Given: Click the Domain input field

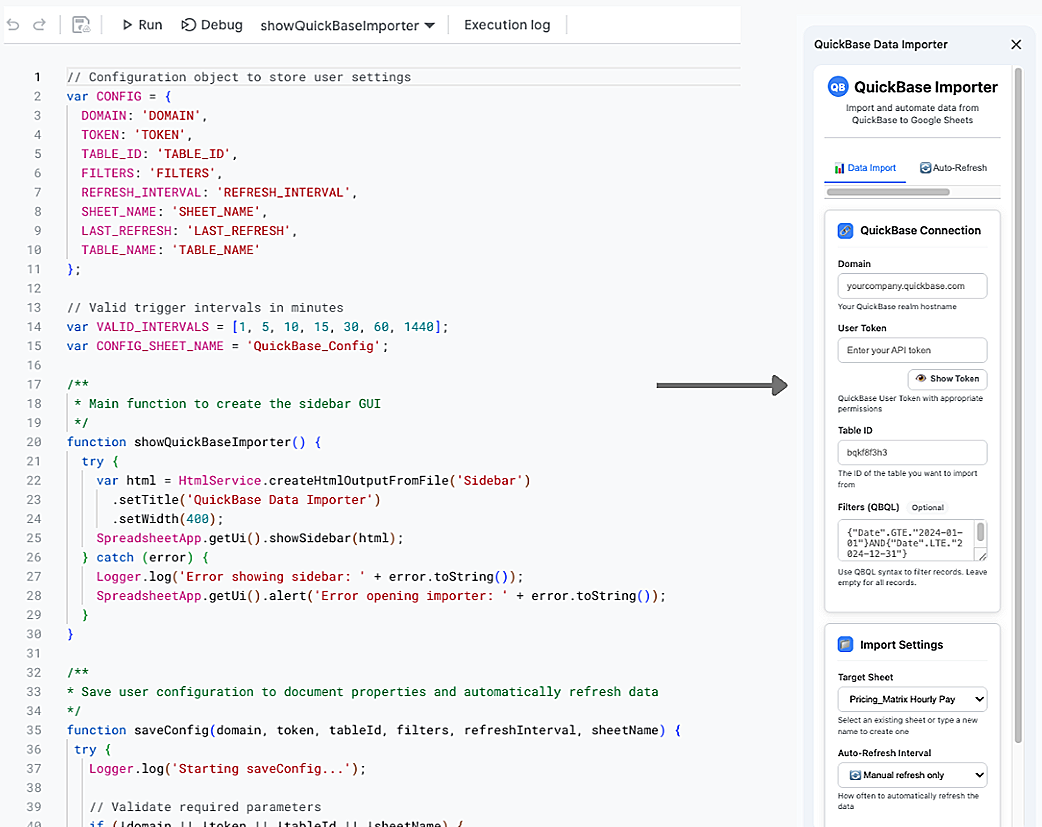Looking at the screenshot, I should pyautogui.click(x=912, y=286).
